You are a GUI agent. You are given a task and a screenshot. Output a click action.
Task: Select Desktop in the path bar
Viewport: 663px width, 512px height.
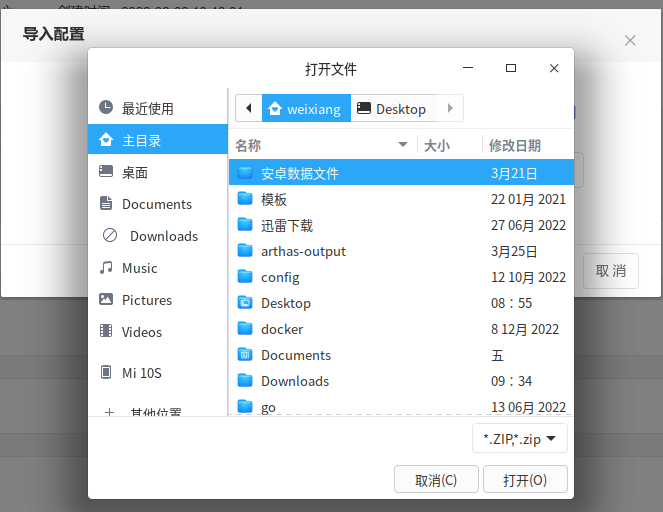point(394,108)
